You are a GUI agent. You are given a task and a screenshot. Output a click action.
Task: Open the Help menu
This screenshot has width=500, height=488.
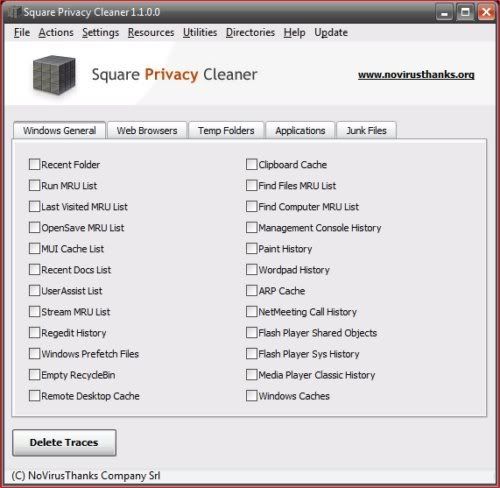295,33
